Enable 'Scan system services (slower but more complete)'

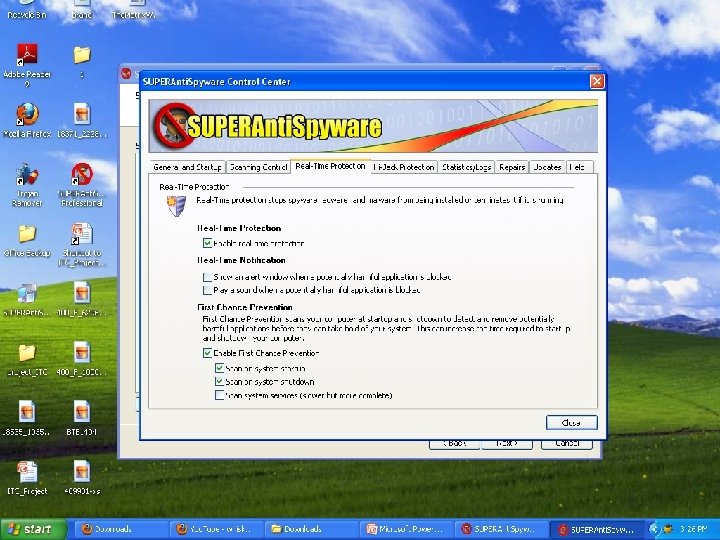coord(219,395)
